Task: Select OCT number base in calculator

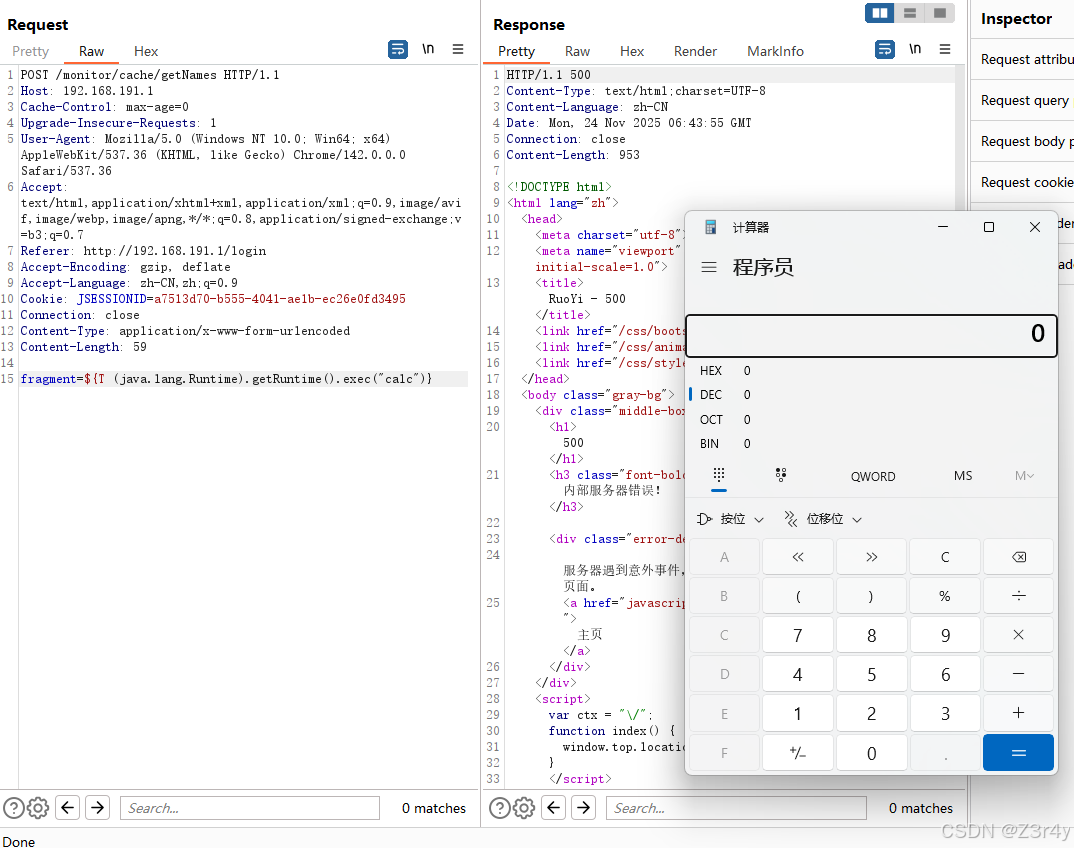Action: coord(871,419)
